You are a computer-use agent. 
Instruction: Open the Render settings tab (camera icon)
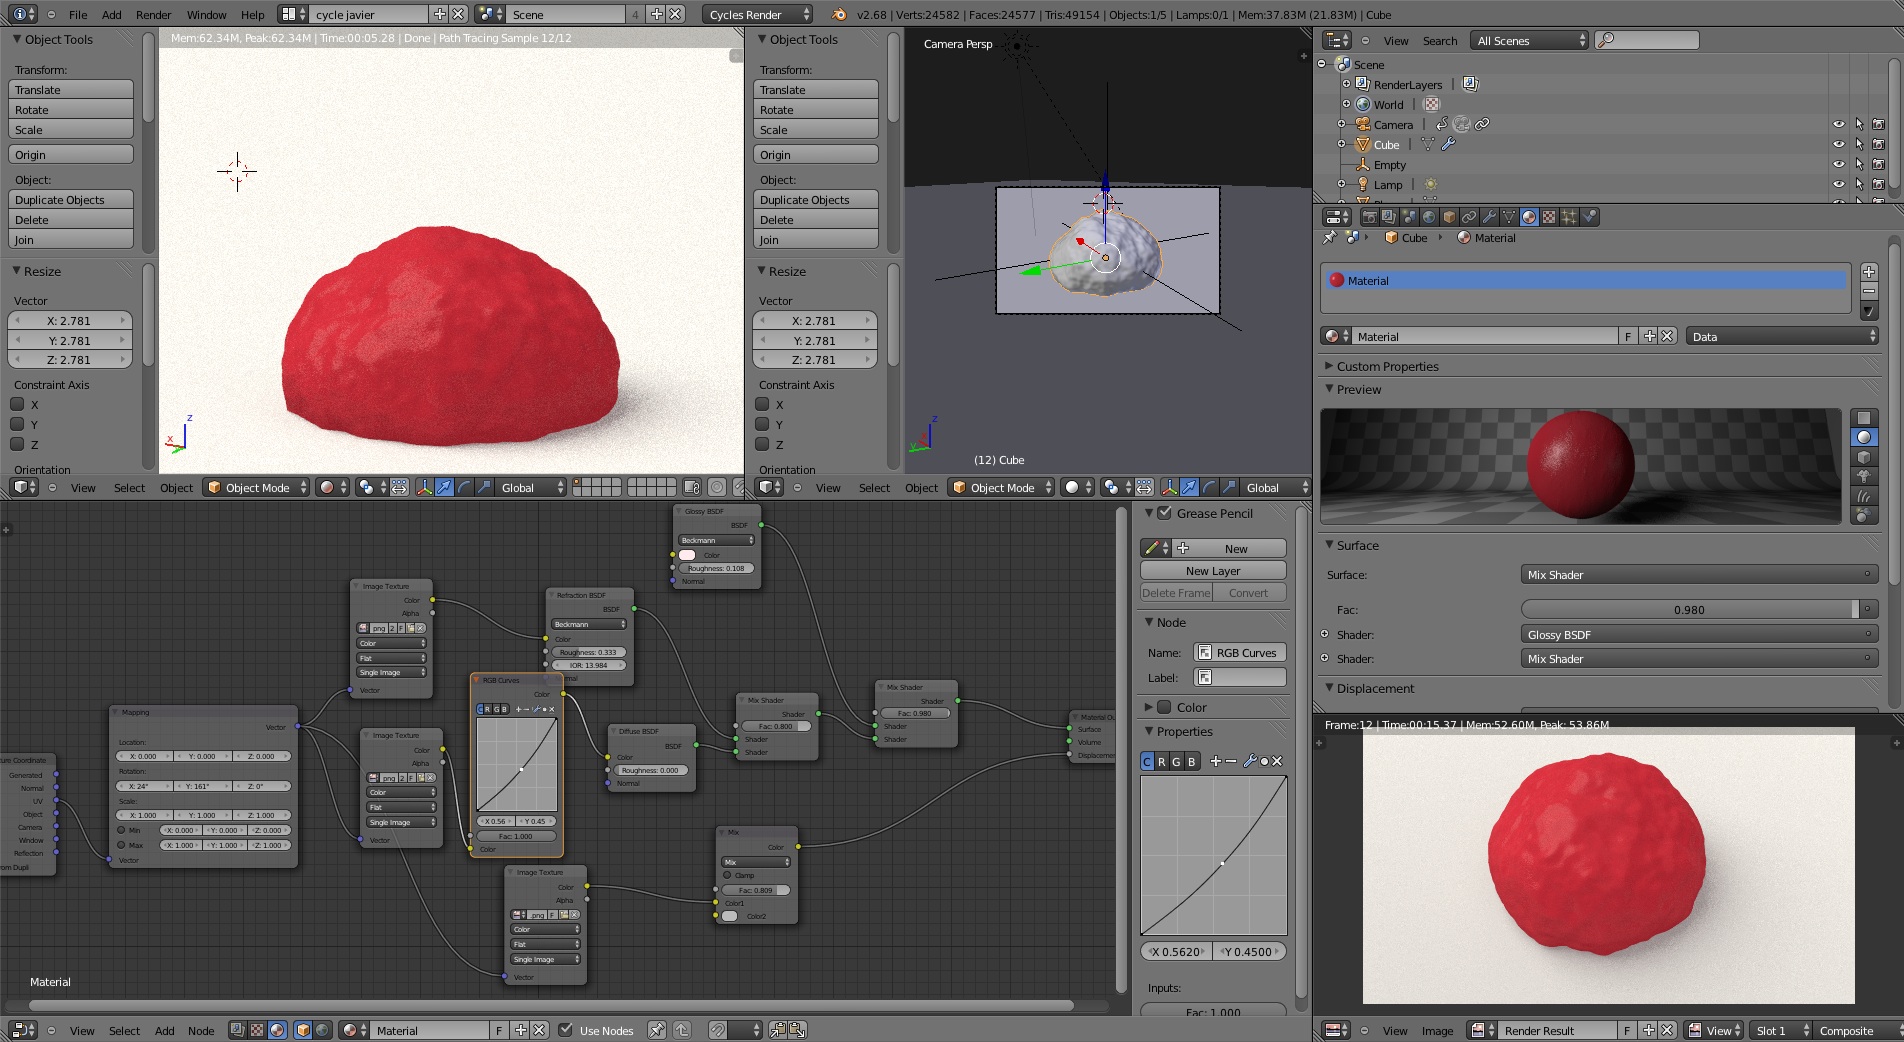coord(1370,217)
